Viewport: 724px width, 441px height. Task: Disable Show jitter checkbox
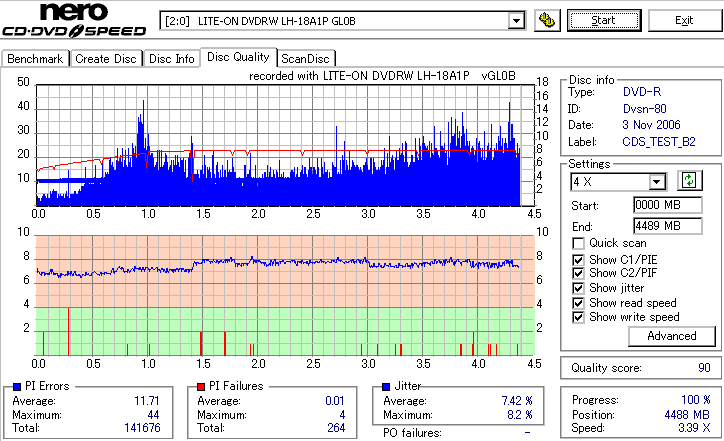tap(578, 288)
